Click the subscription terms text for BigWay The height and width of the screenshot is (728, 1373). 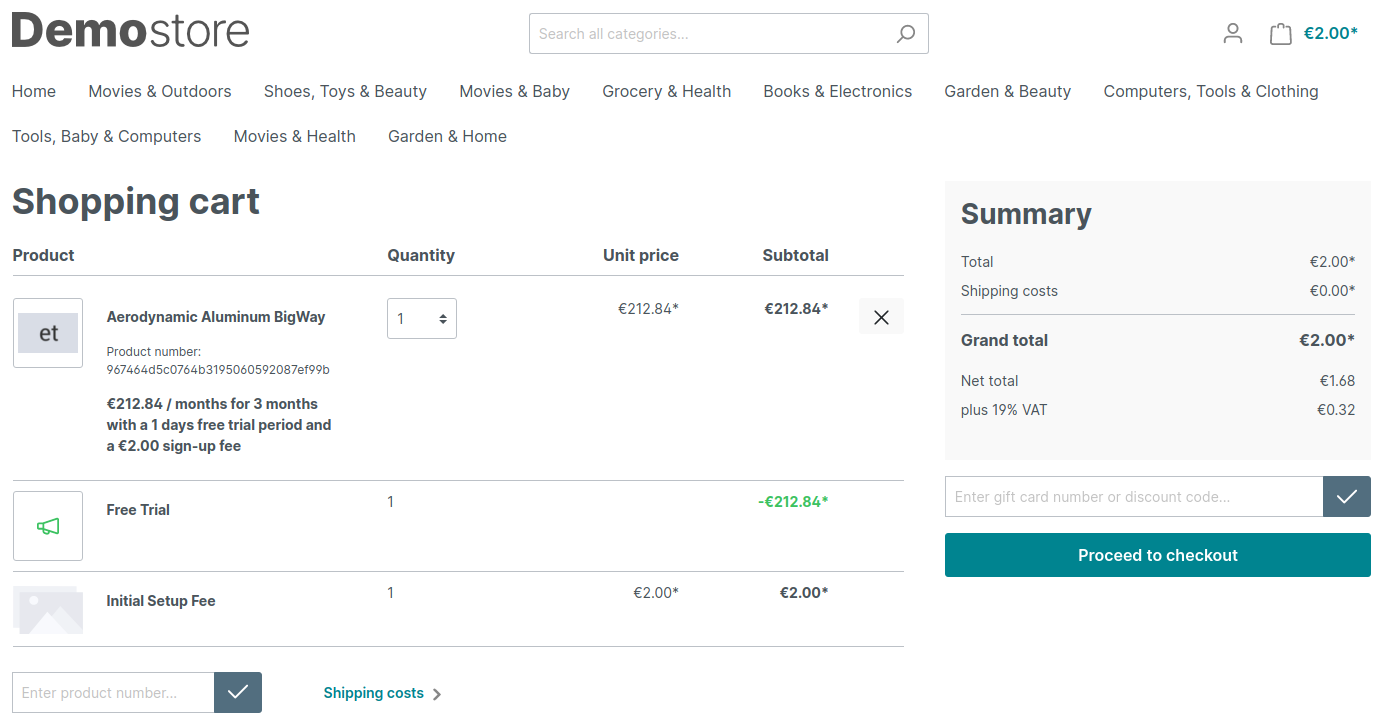(219, 425)
